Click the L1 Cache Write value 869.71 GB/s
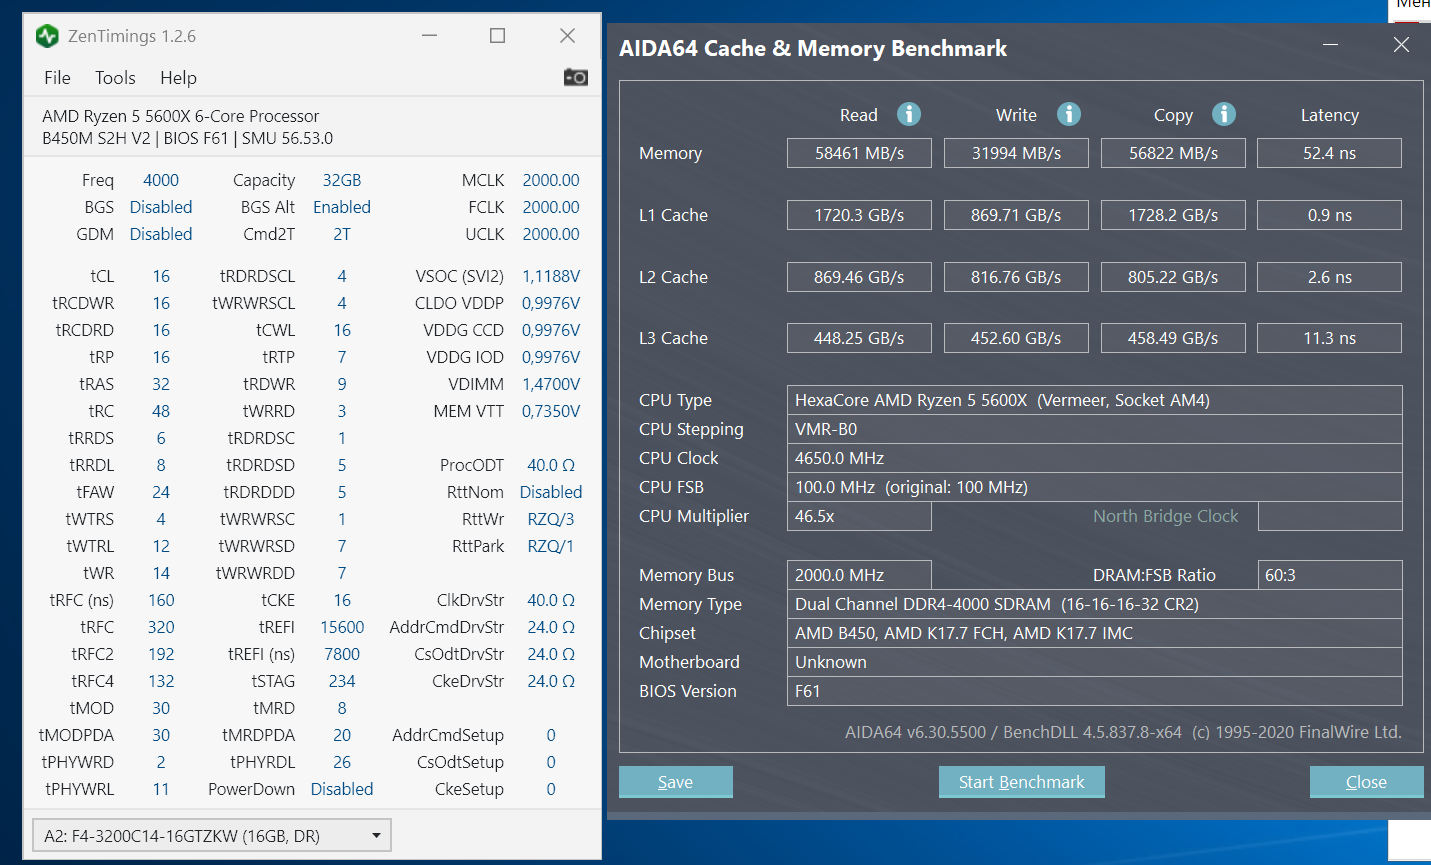The image size is (1431, 865). [x=1016, y=215]
